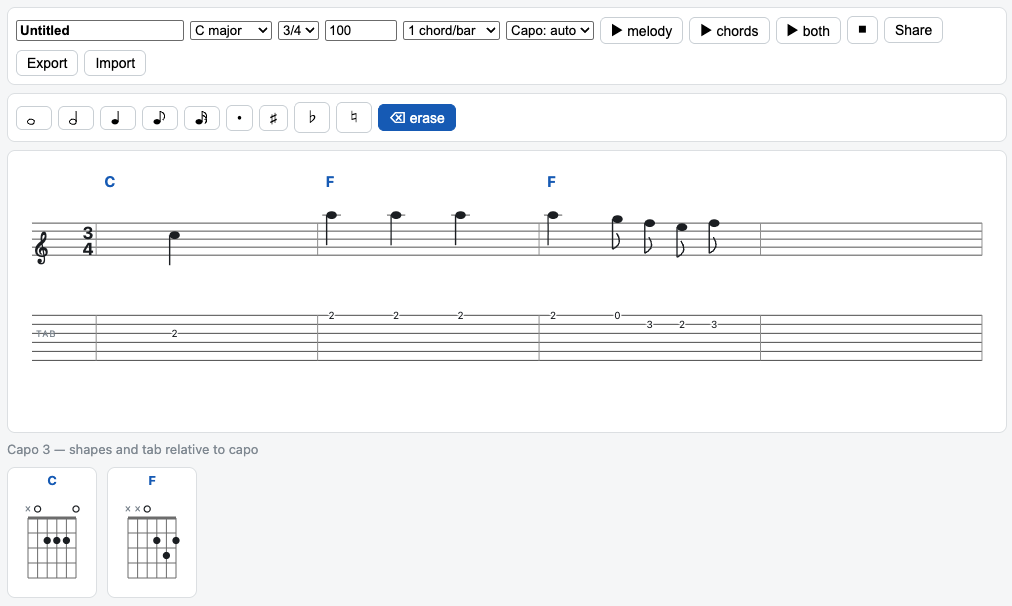The width and height of the screenshot is (1012, 606).
Task: Click the second eighth note in bar three
Action: pyautogui.click(x=649, y=224)
